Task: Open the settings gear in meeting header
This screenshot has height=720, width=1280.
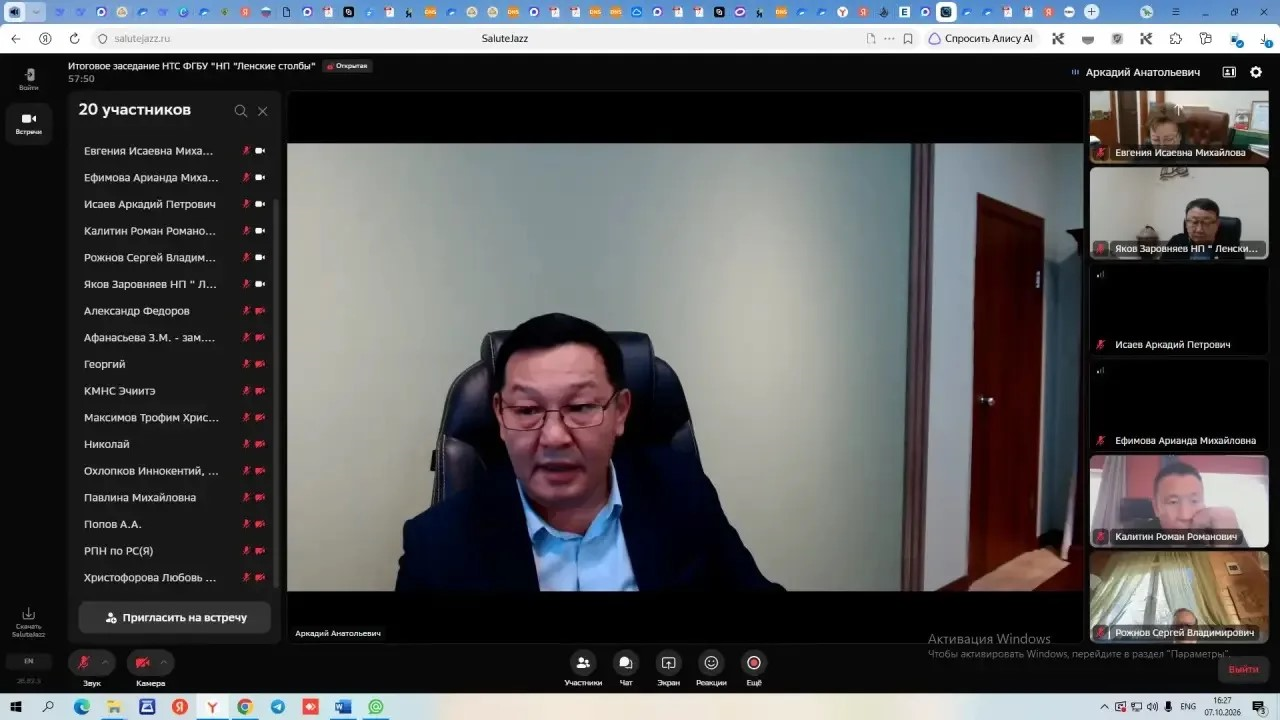Action: pos(1256,72)
